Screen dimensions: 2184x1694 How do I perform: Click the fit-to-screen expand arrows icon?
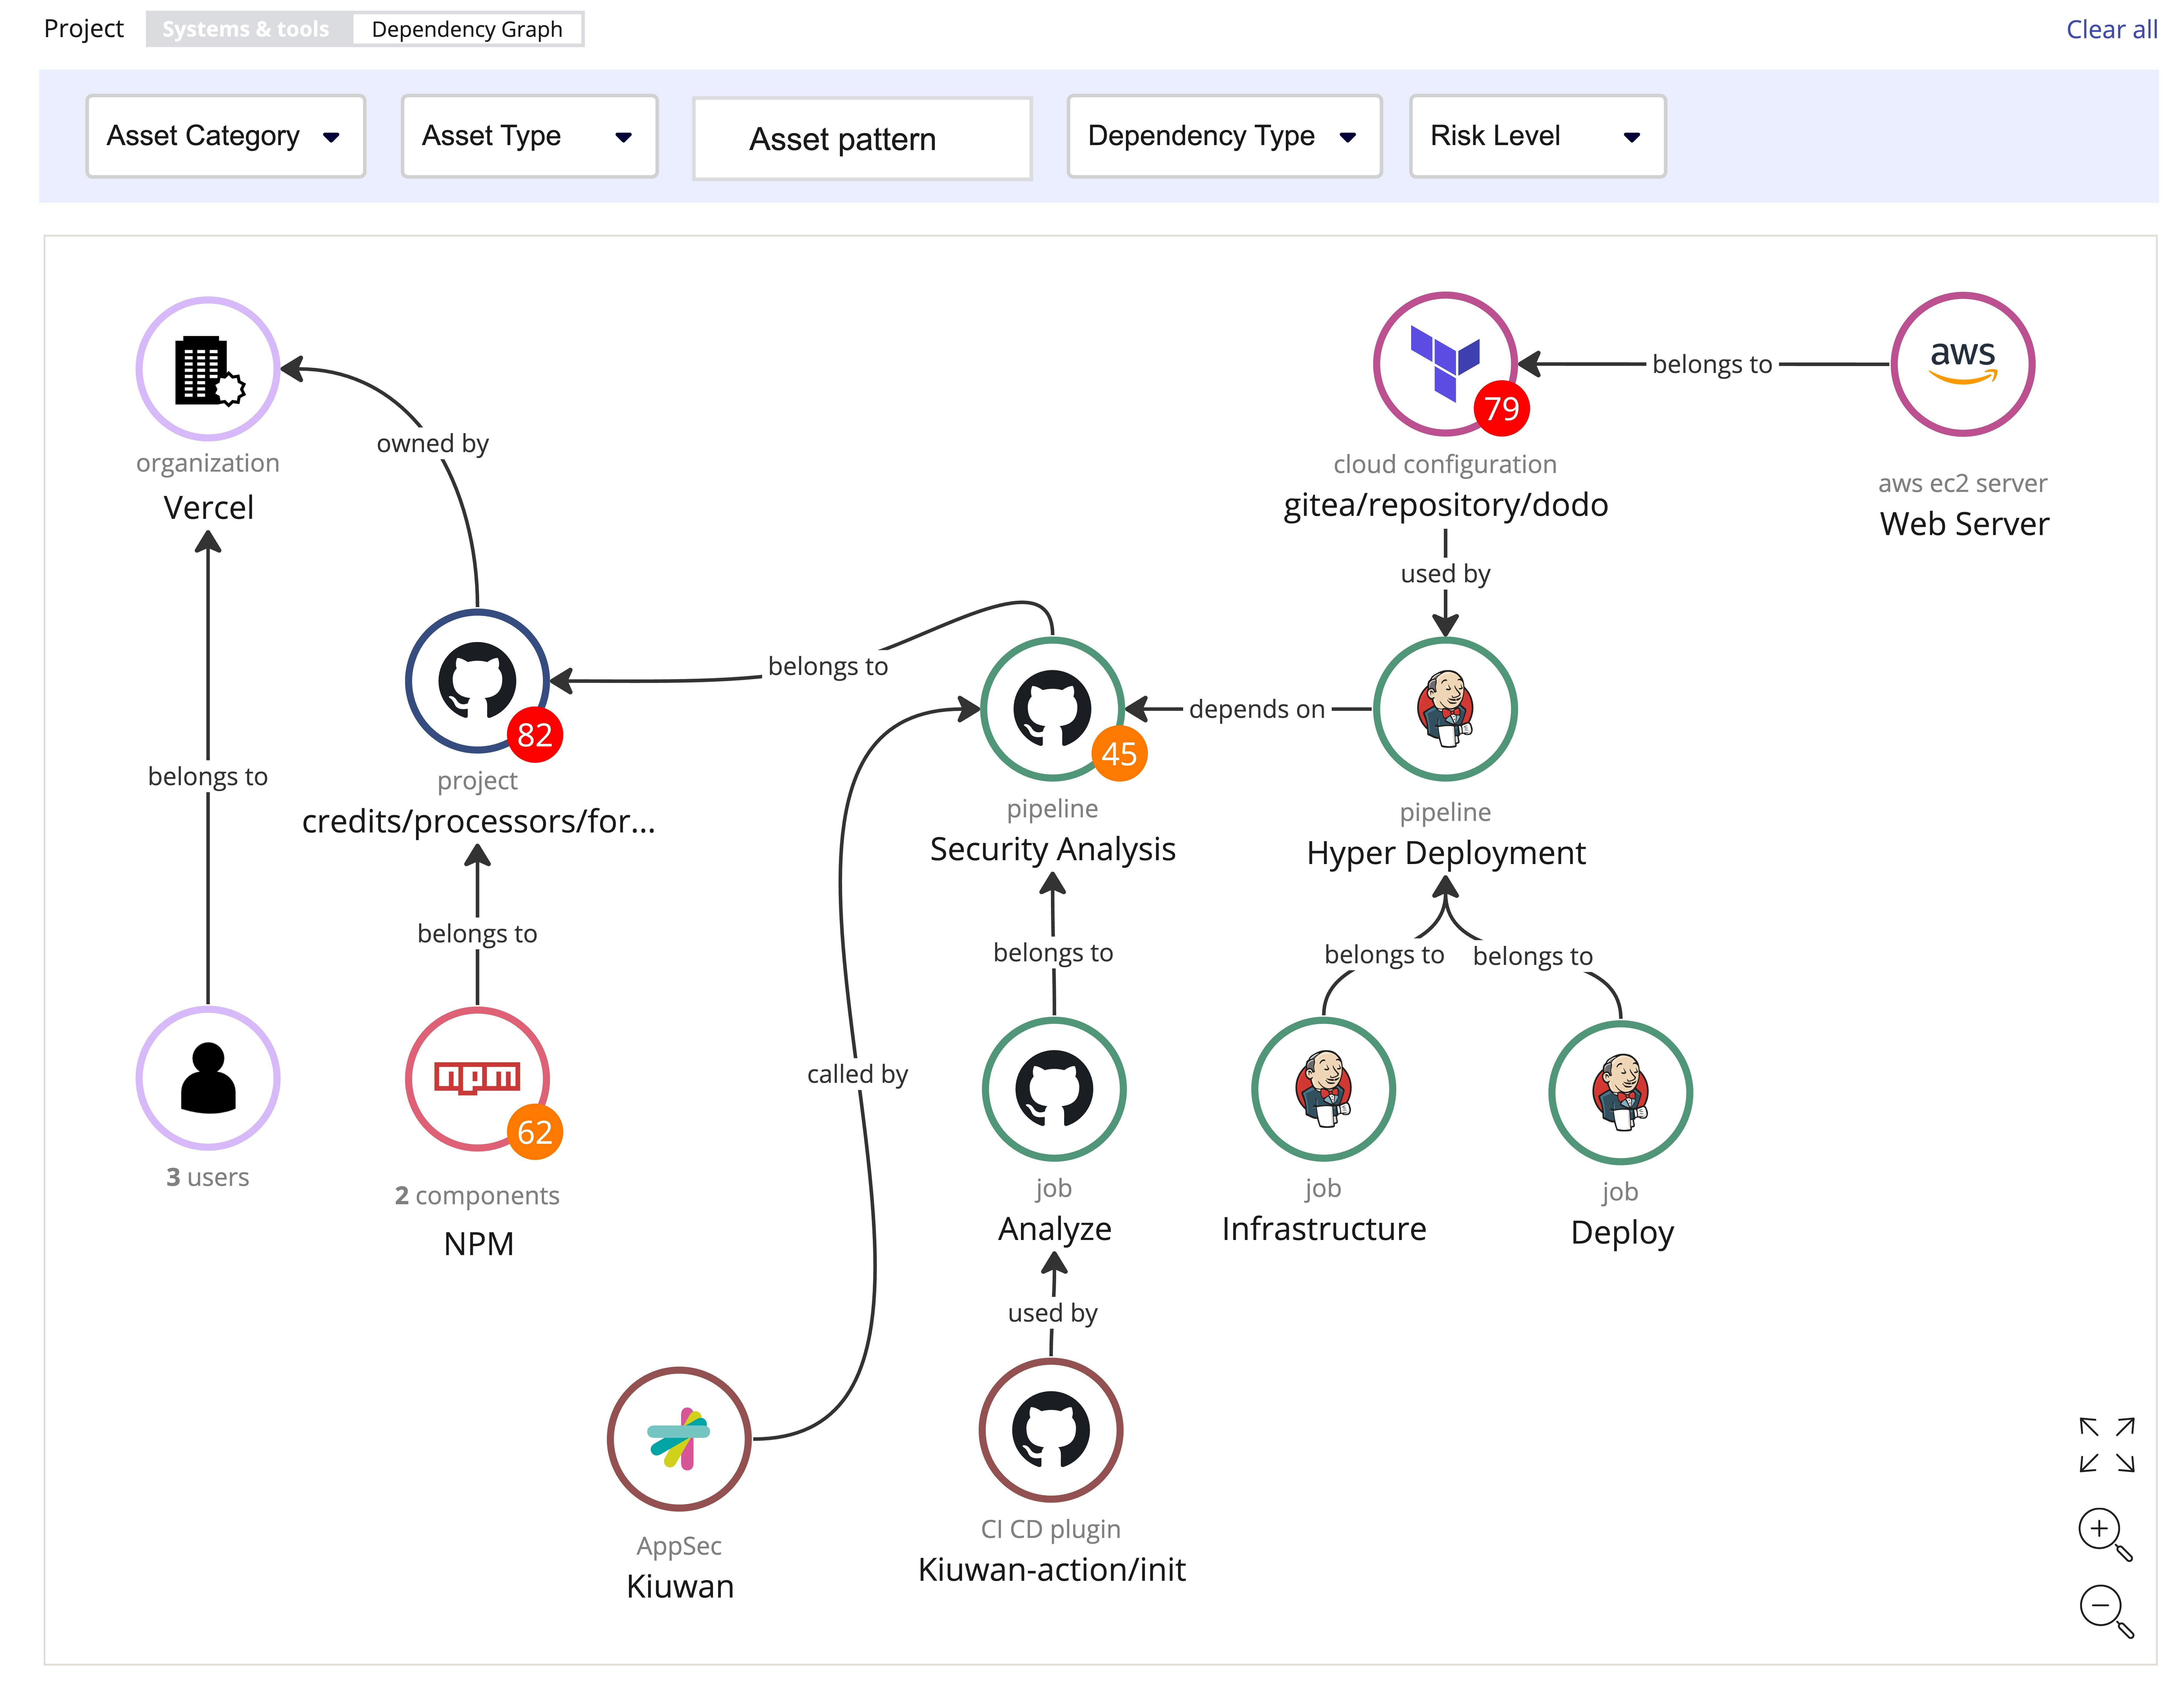click(2107, 1445)
